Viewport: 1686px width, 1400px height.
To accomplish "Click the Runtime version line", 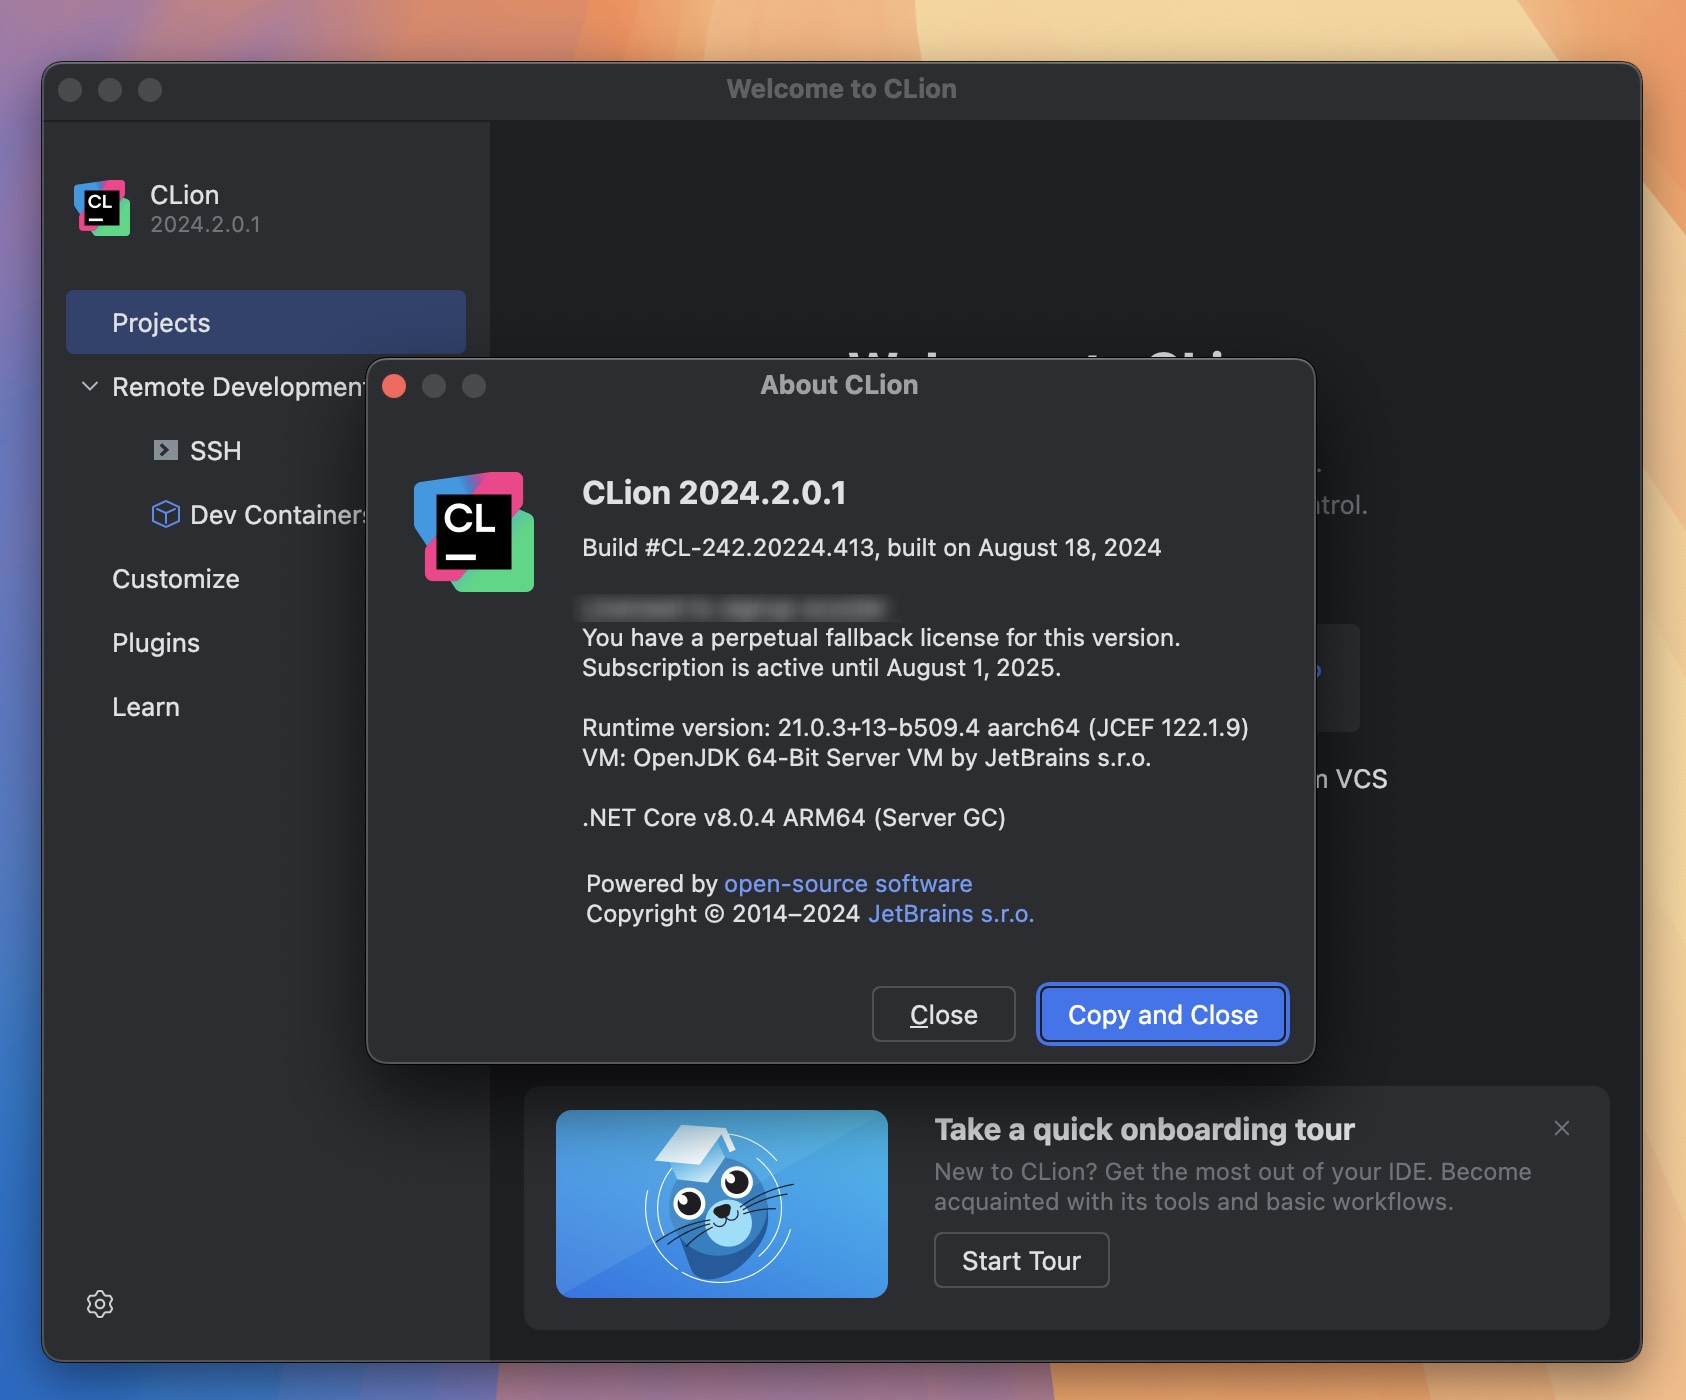I will [x=915, y=728].
